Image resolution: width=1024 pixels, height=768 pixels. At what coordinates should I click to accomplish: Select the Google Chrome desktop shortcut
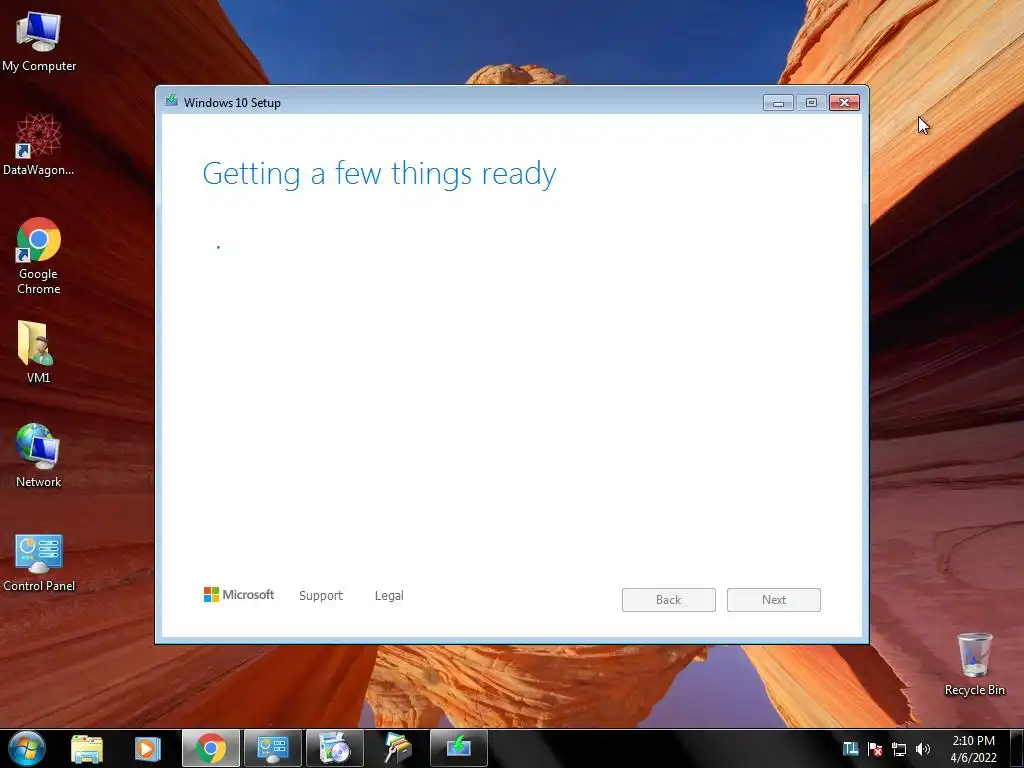coord(39,255)
